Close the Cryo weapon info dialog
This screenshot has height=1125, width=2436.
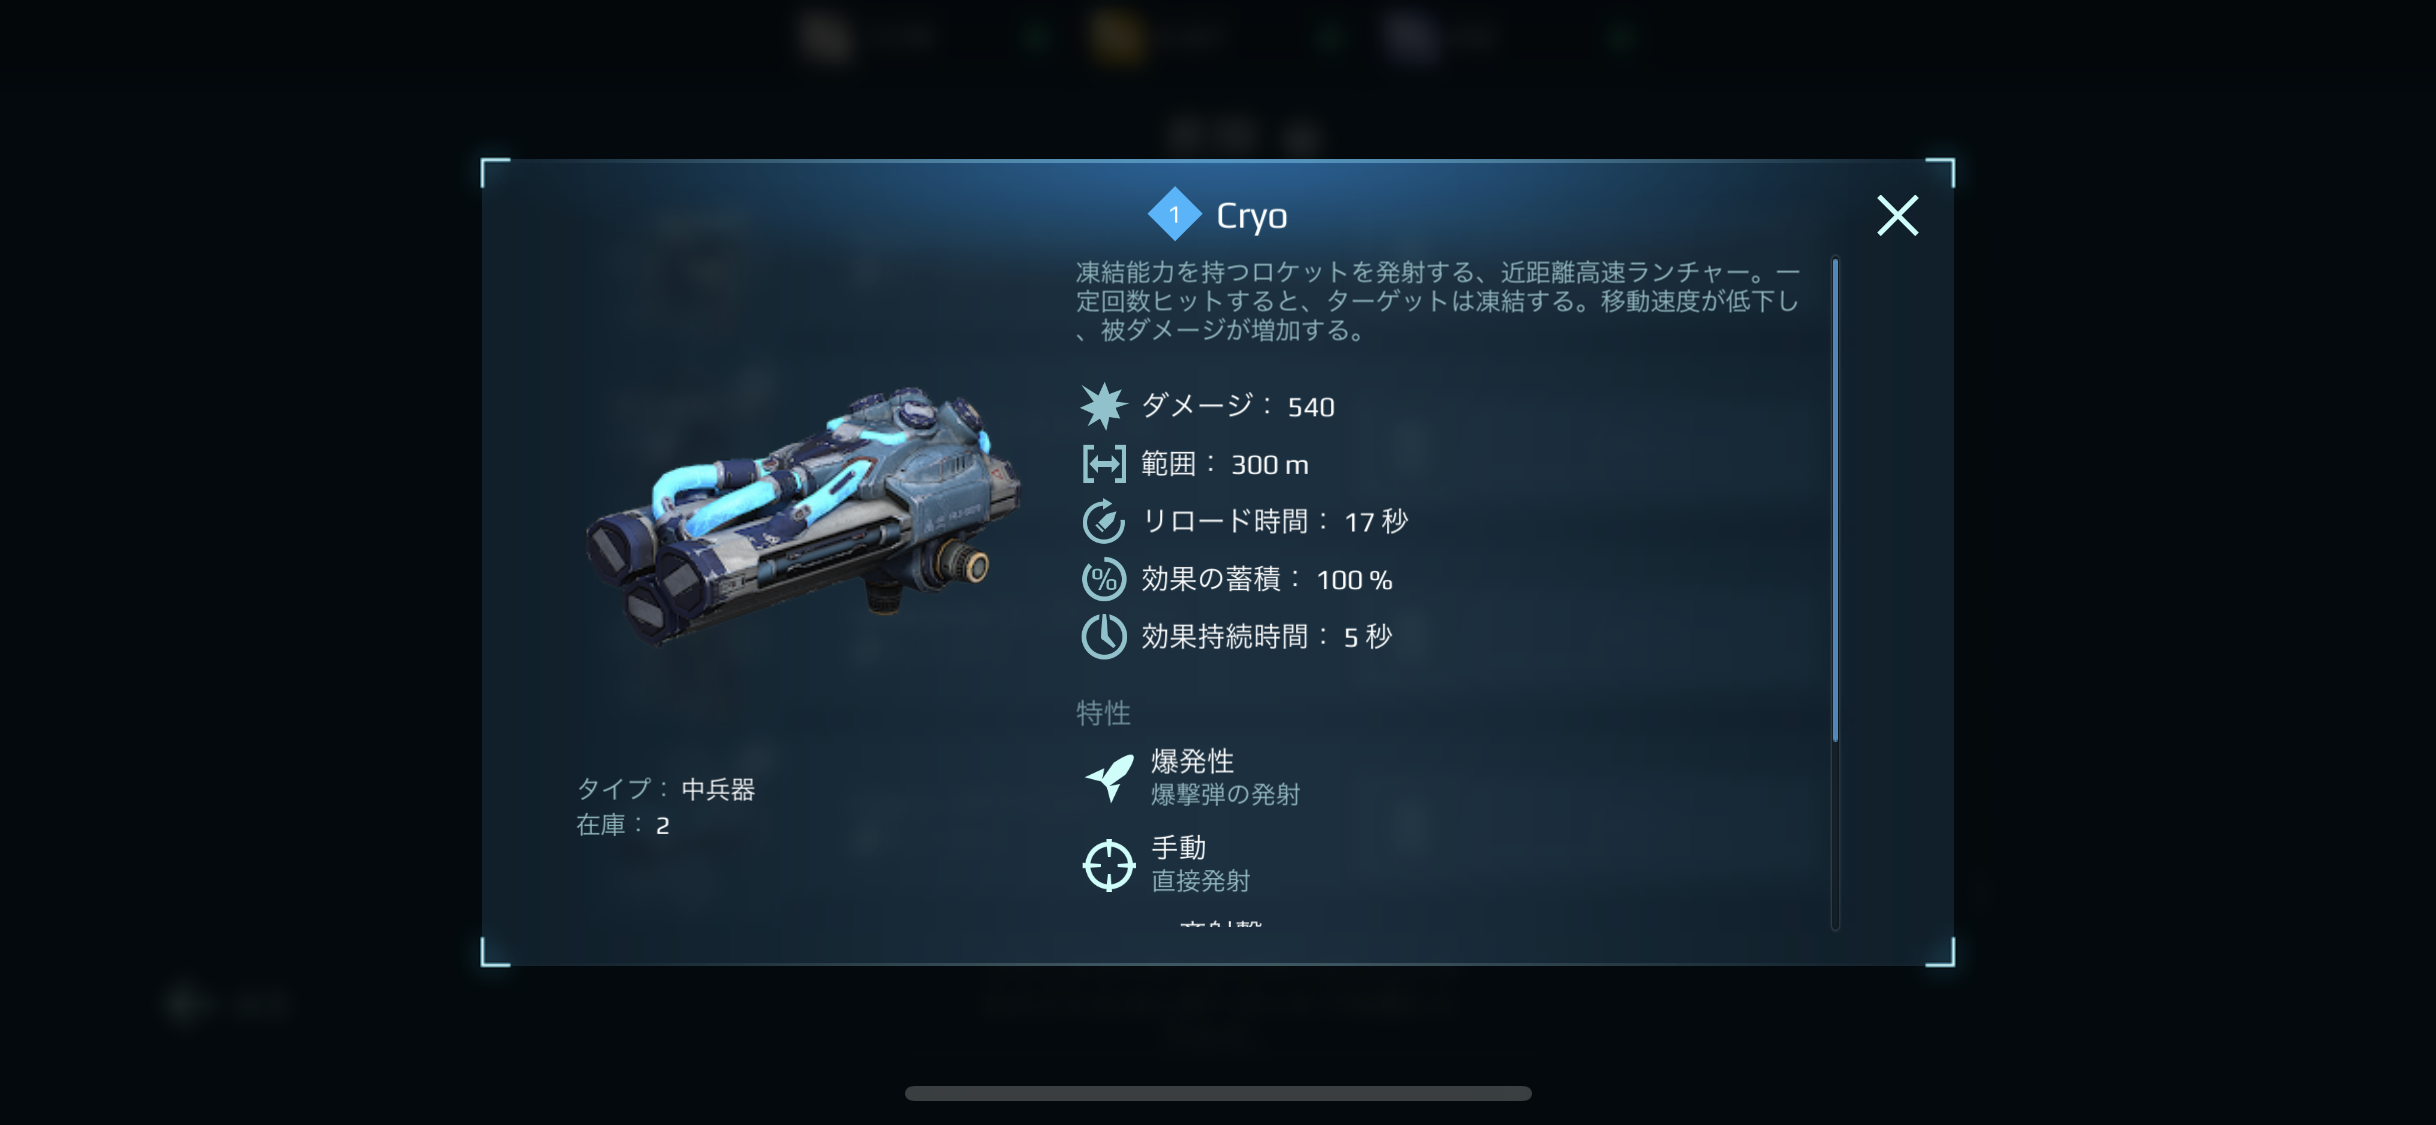[1897, 215]
